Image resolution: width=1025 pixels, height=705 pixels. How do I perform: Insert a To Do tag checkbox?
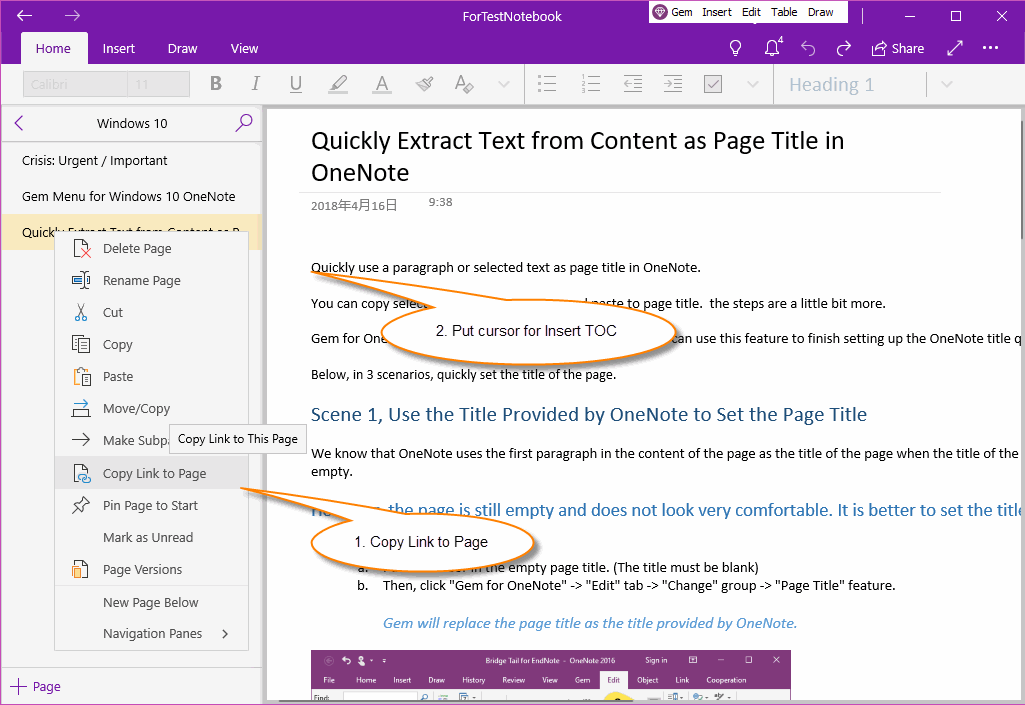(x=713, y=84)
